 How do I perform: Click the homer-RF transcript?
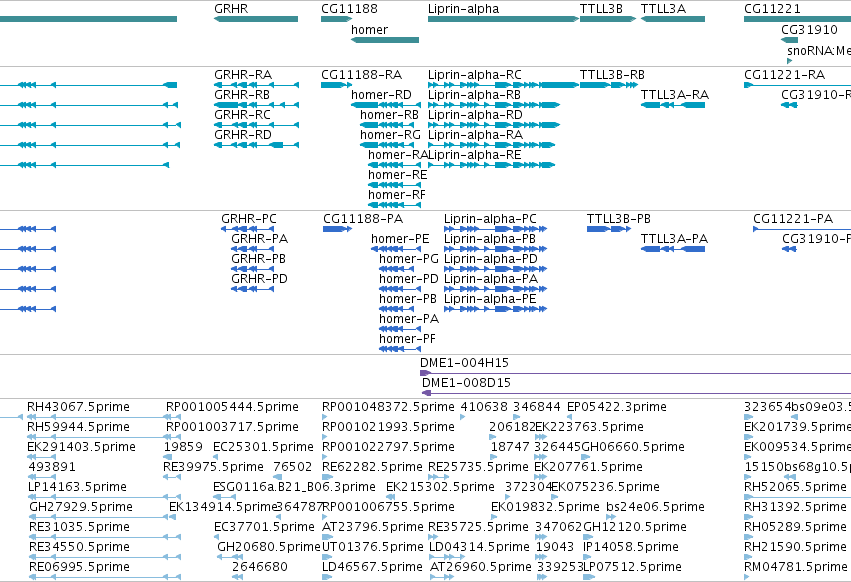tap(395, 205)
